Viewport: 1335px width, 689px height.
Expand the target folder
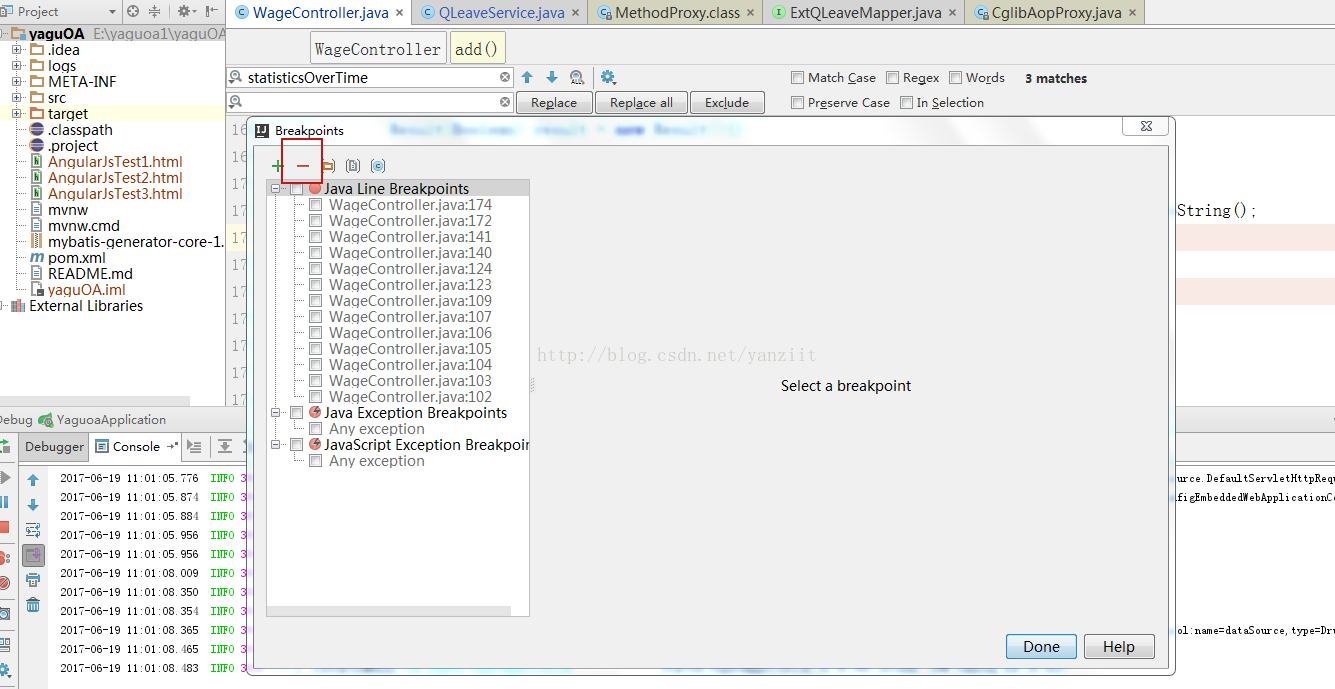click(17, 114)
